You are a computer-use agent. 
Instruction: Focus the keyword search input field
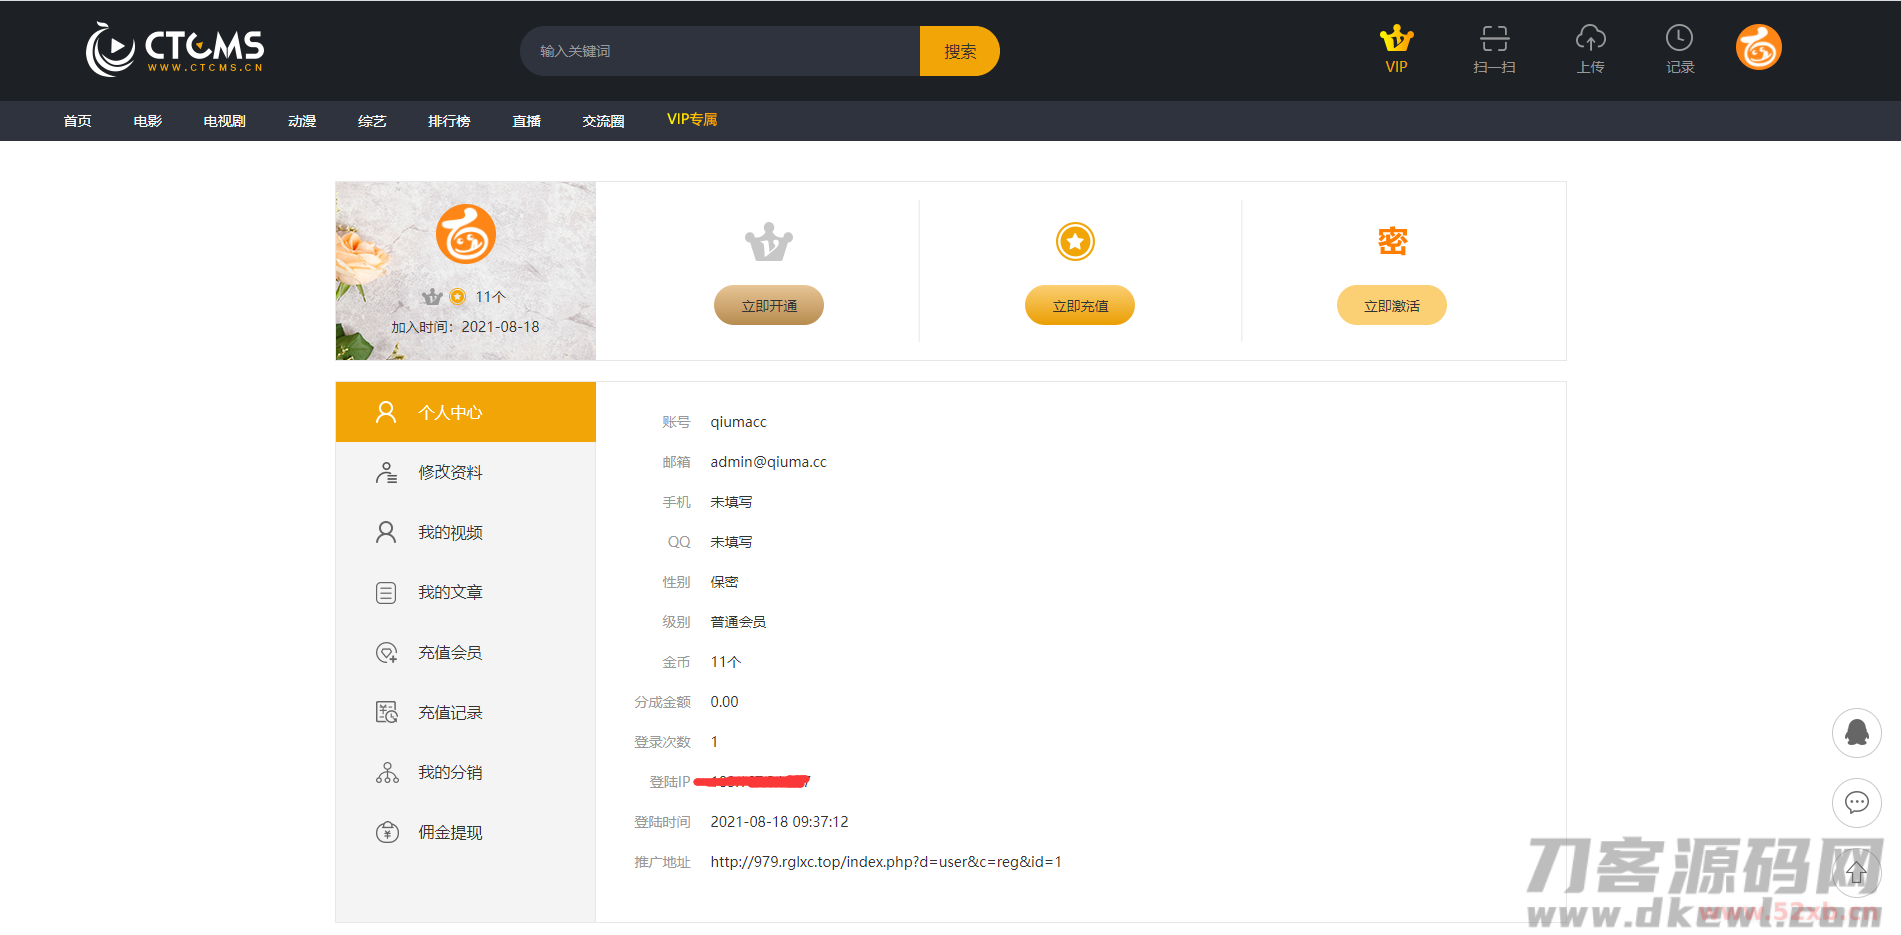pos(720,51)
